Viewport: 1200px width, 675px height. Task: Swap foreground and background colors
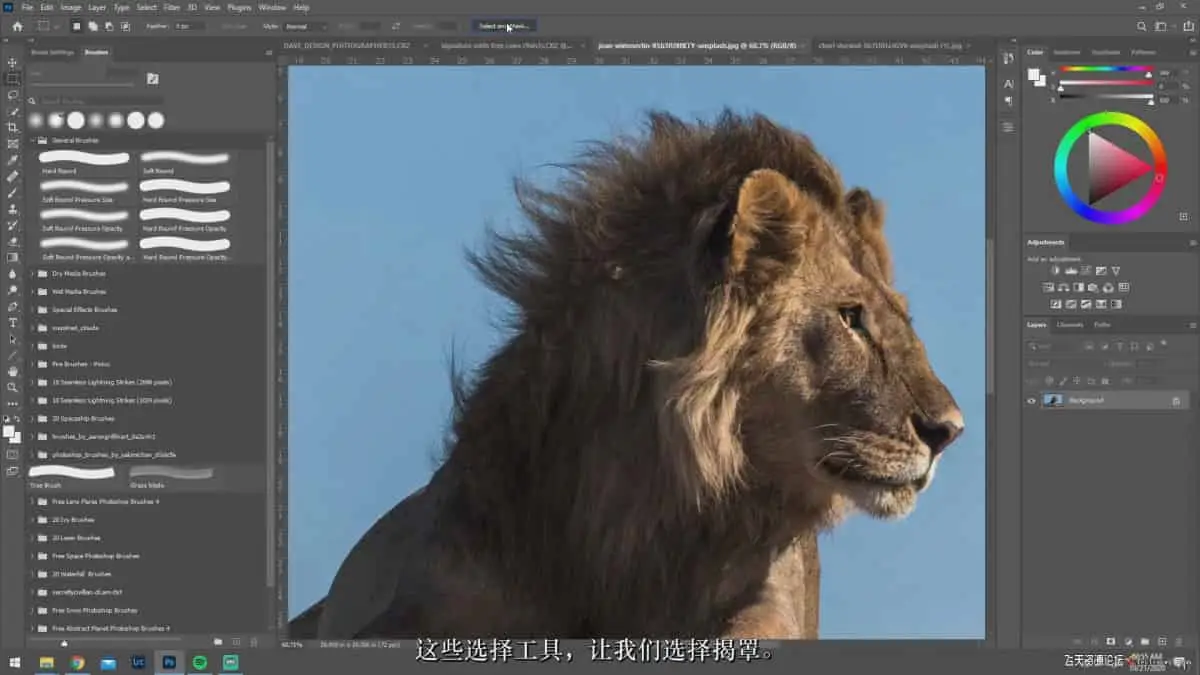tap(17, 420)
